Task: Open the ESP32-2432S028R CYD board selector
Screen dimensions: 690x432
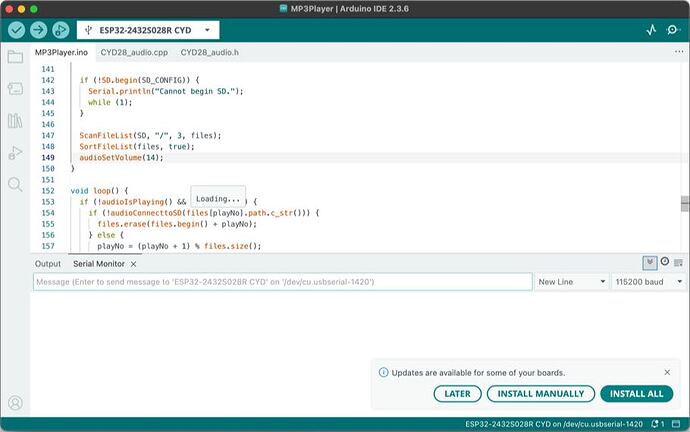Action: pyautogui.click(x=148, y=30)
